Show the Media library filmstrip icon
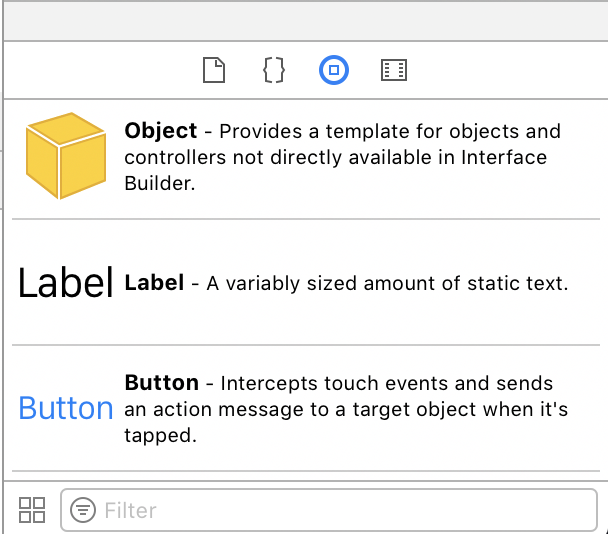 394,70
